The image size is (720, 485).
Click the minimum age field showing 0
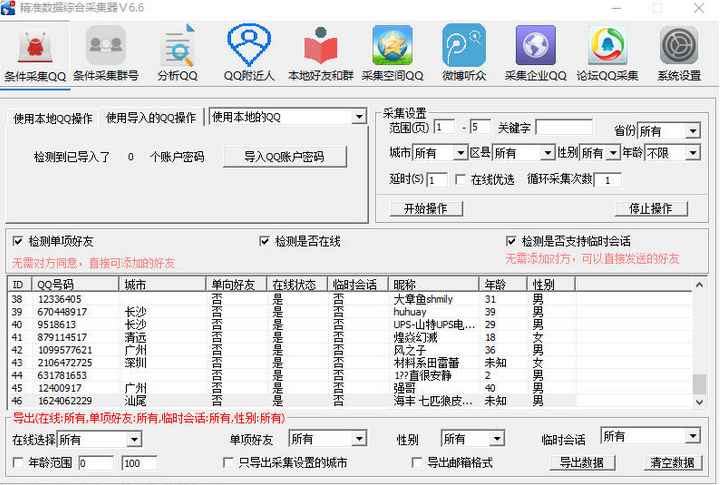click(x=96, y=463)
